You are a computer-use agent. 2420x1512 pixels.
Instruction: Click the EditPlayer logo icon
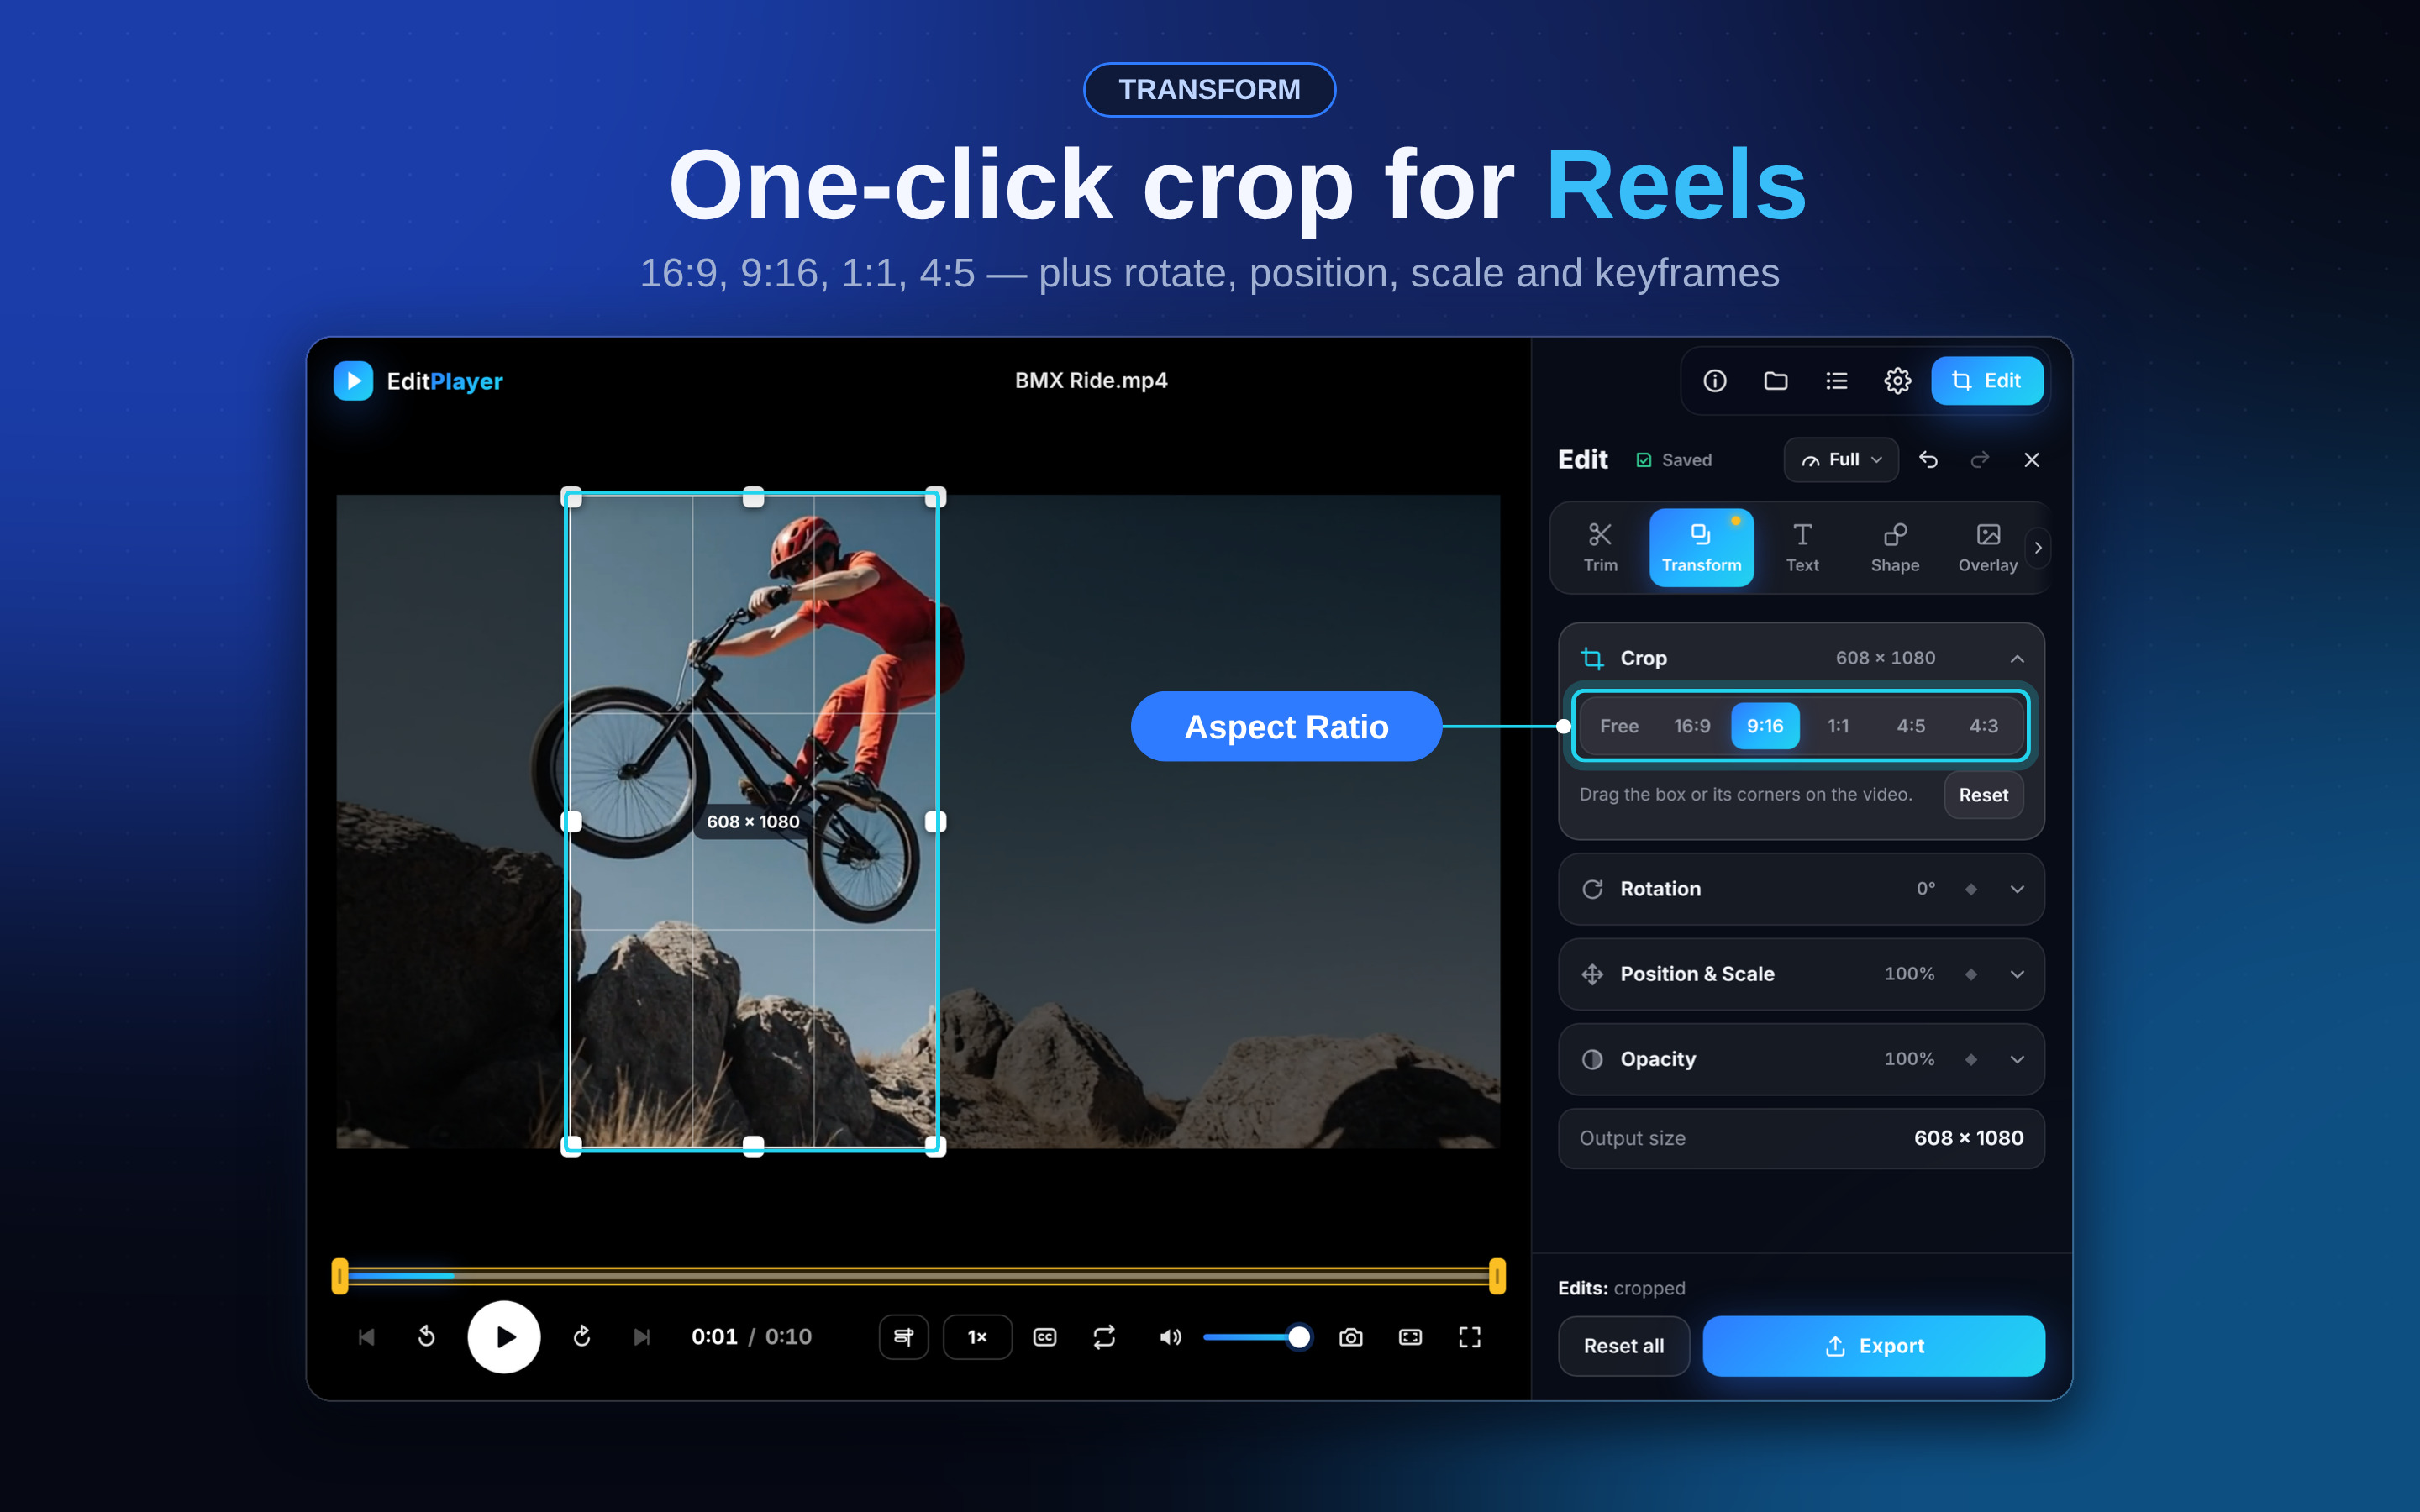coord(353,381)
